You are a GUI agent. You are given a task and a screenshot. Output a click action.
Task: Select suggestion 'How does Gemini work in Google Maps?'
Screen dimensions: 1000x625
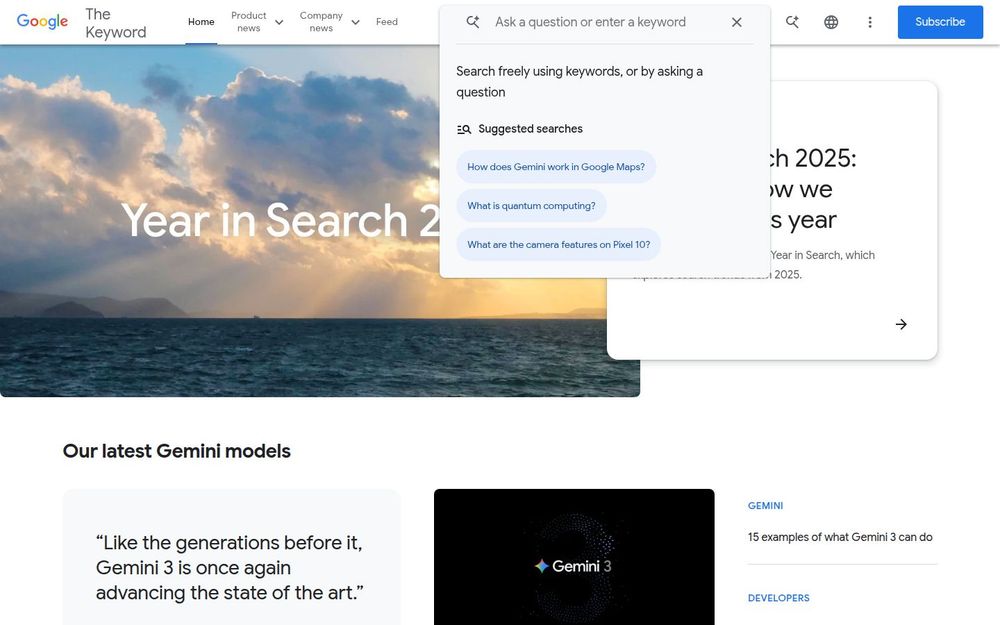coord(556,166)
